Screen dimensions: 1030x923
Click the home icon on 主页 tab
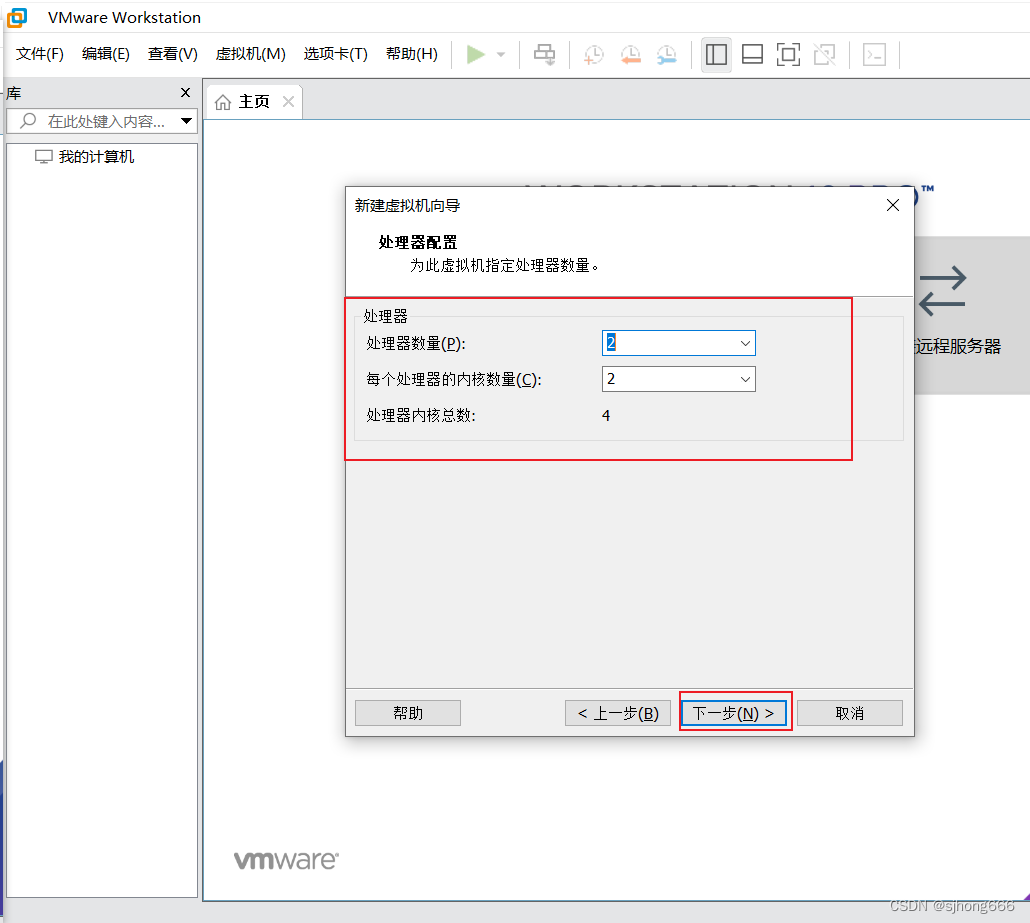point(223,102)
